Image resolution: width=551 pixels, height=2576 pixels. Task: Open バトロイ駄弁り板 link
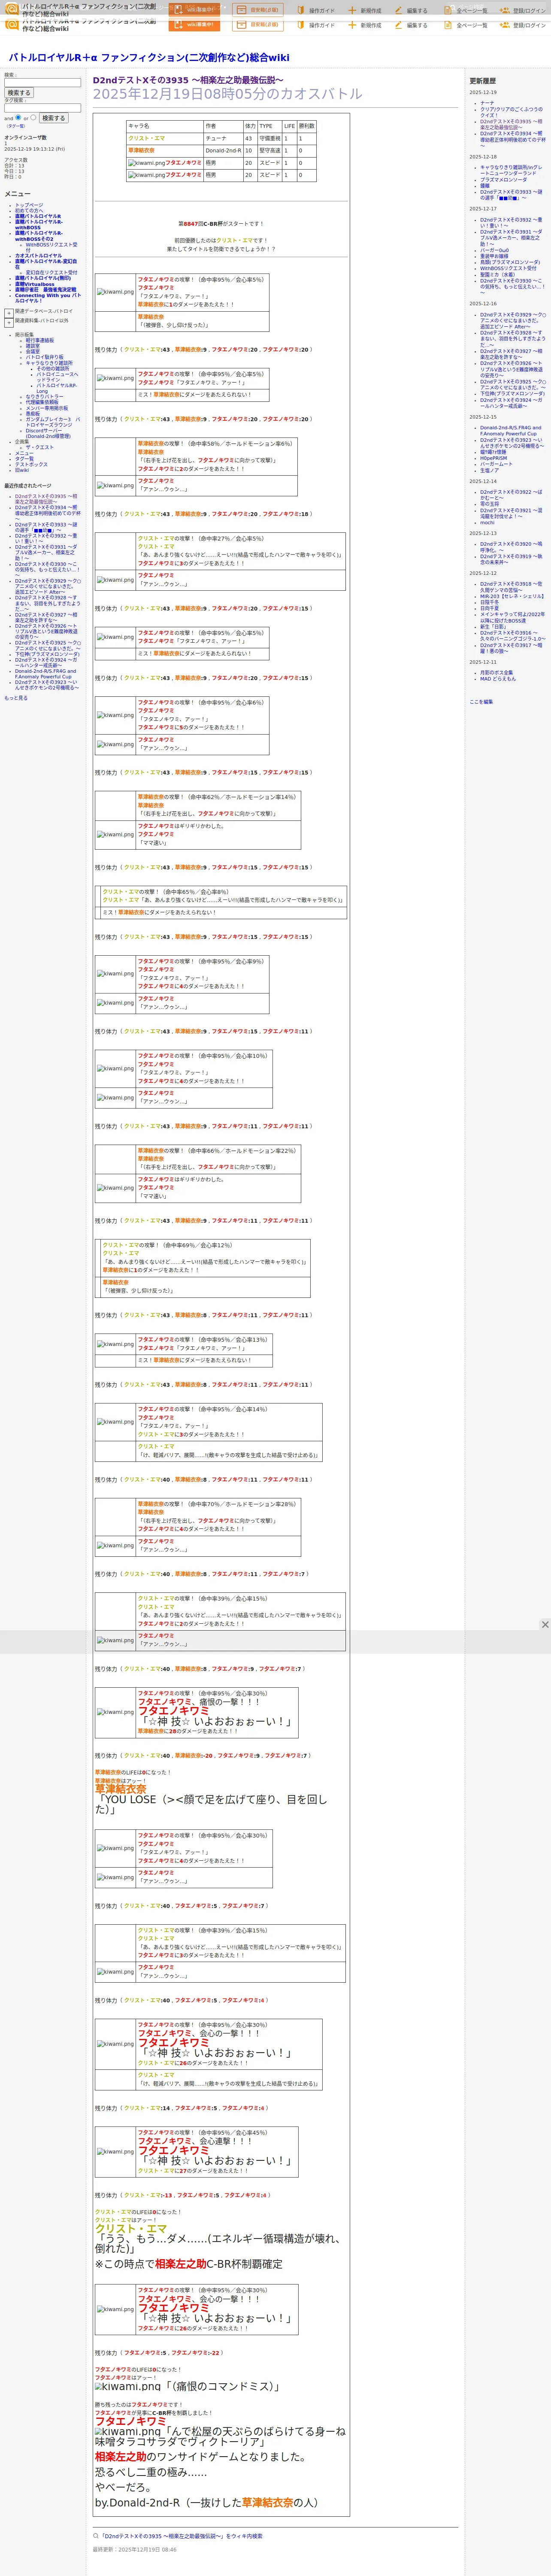44,357
